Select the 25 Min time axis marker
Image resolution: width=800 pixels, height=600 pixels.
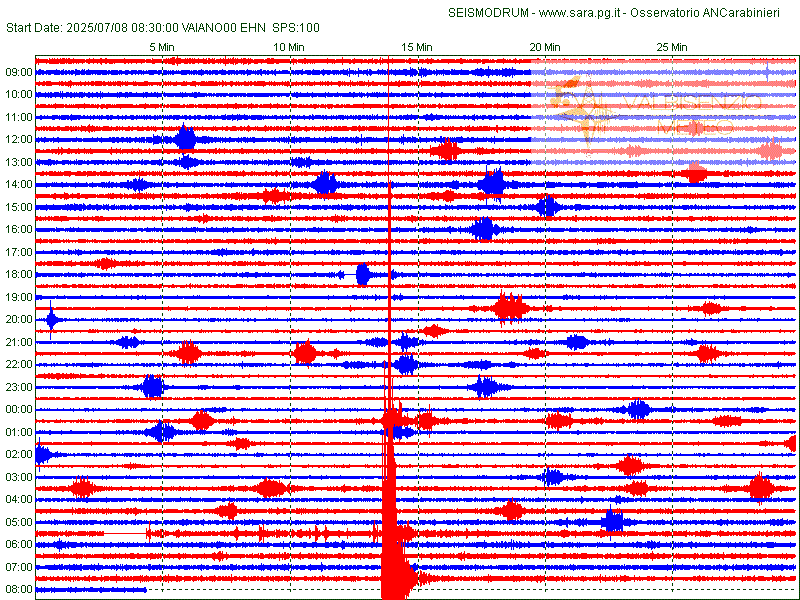pos(671,47)
